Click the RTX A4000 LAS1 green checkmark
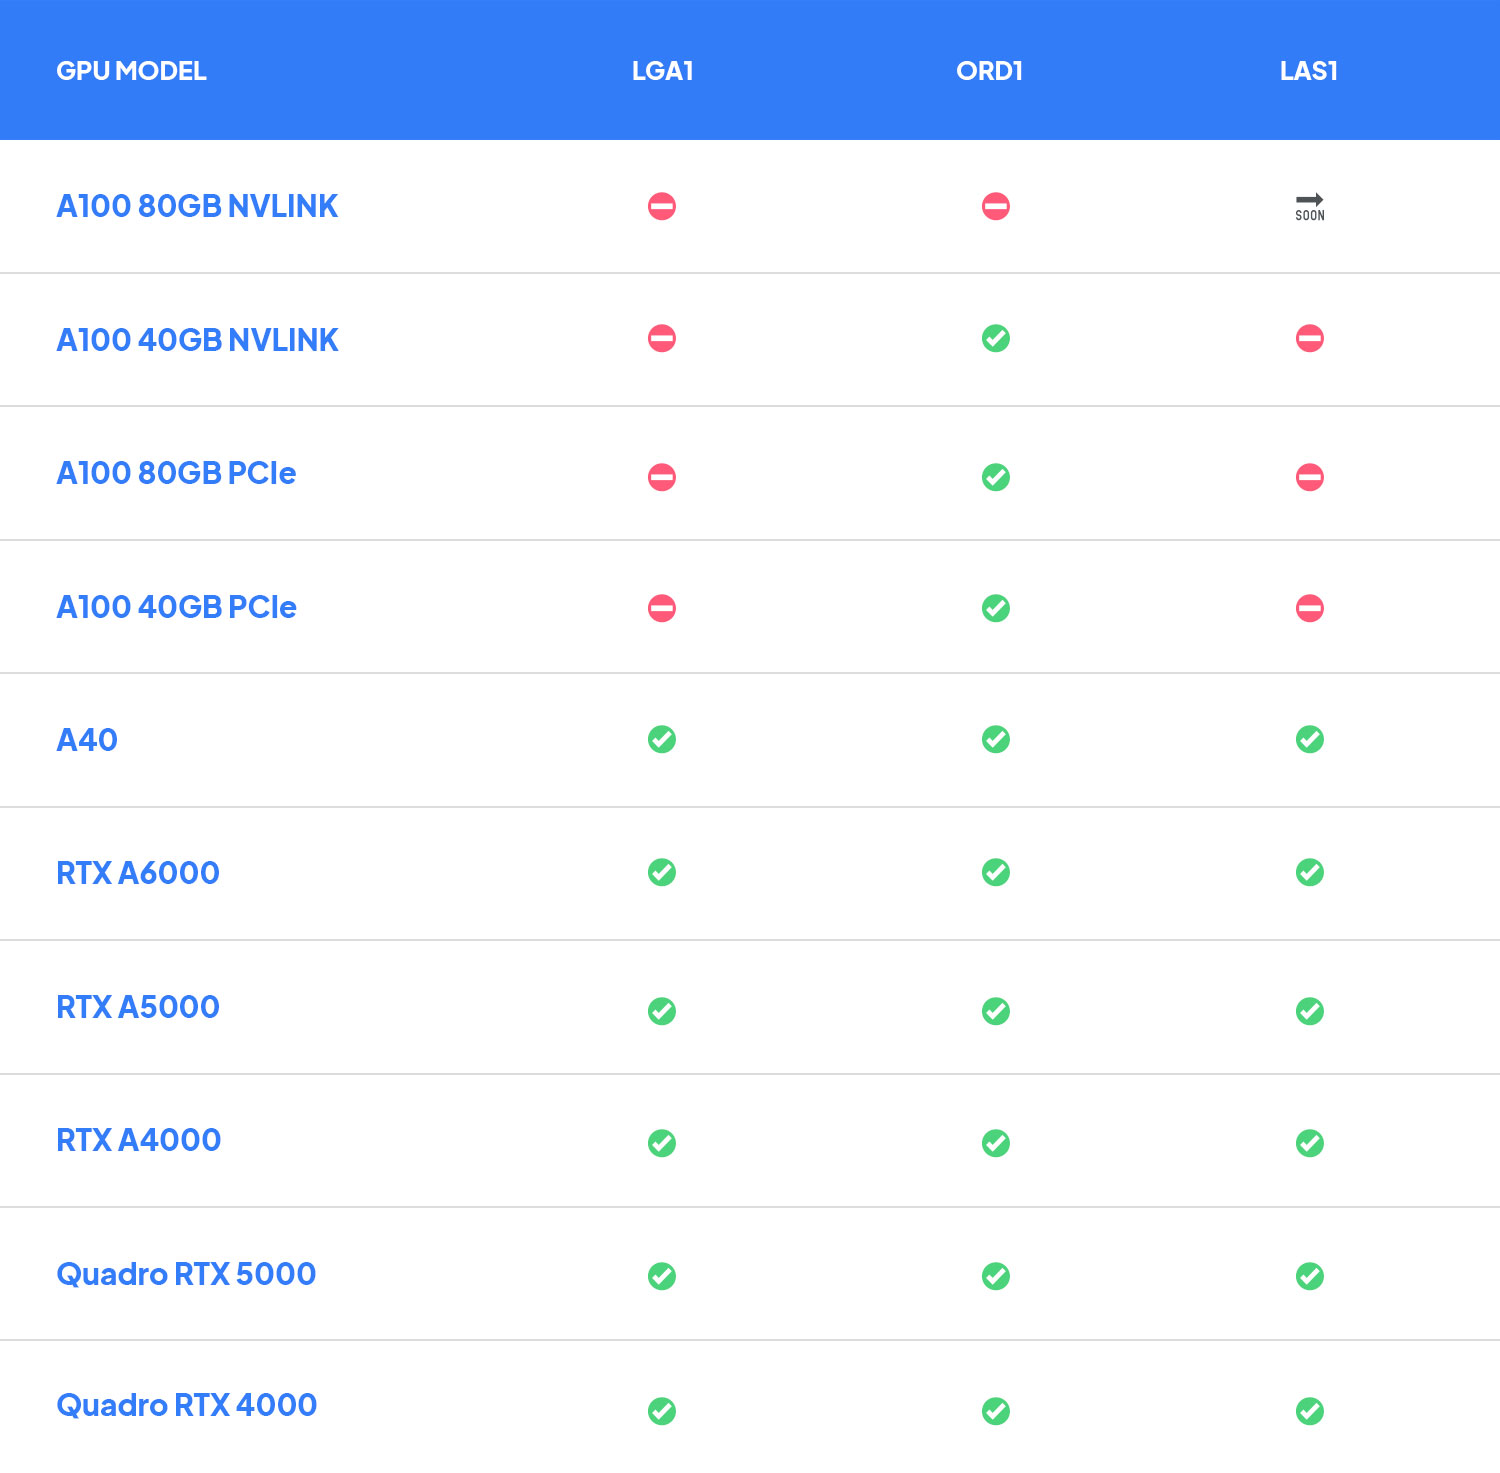Viewport: 1500px width, 1473px height. [1310, 1143]
